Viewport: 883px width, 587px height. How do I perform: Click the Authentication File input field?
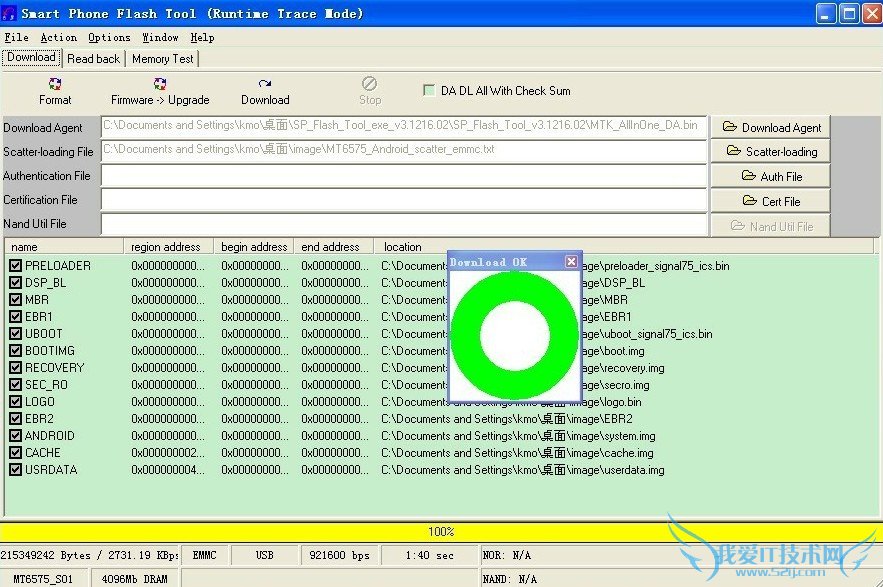(x=404, y=176)
